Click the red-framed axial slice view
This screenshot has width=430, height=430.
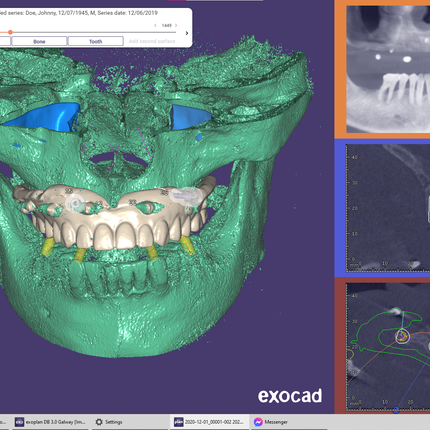click(x=388, y=346)
